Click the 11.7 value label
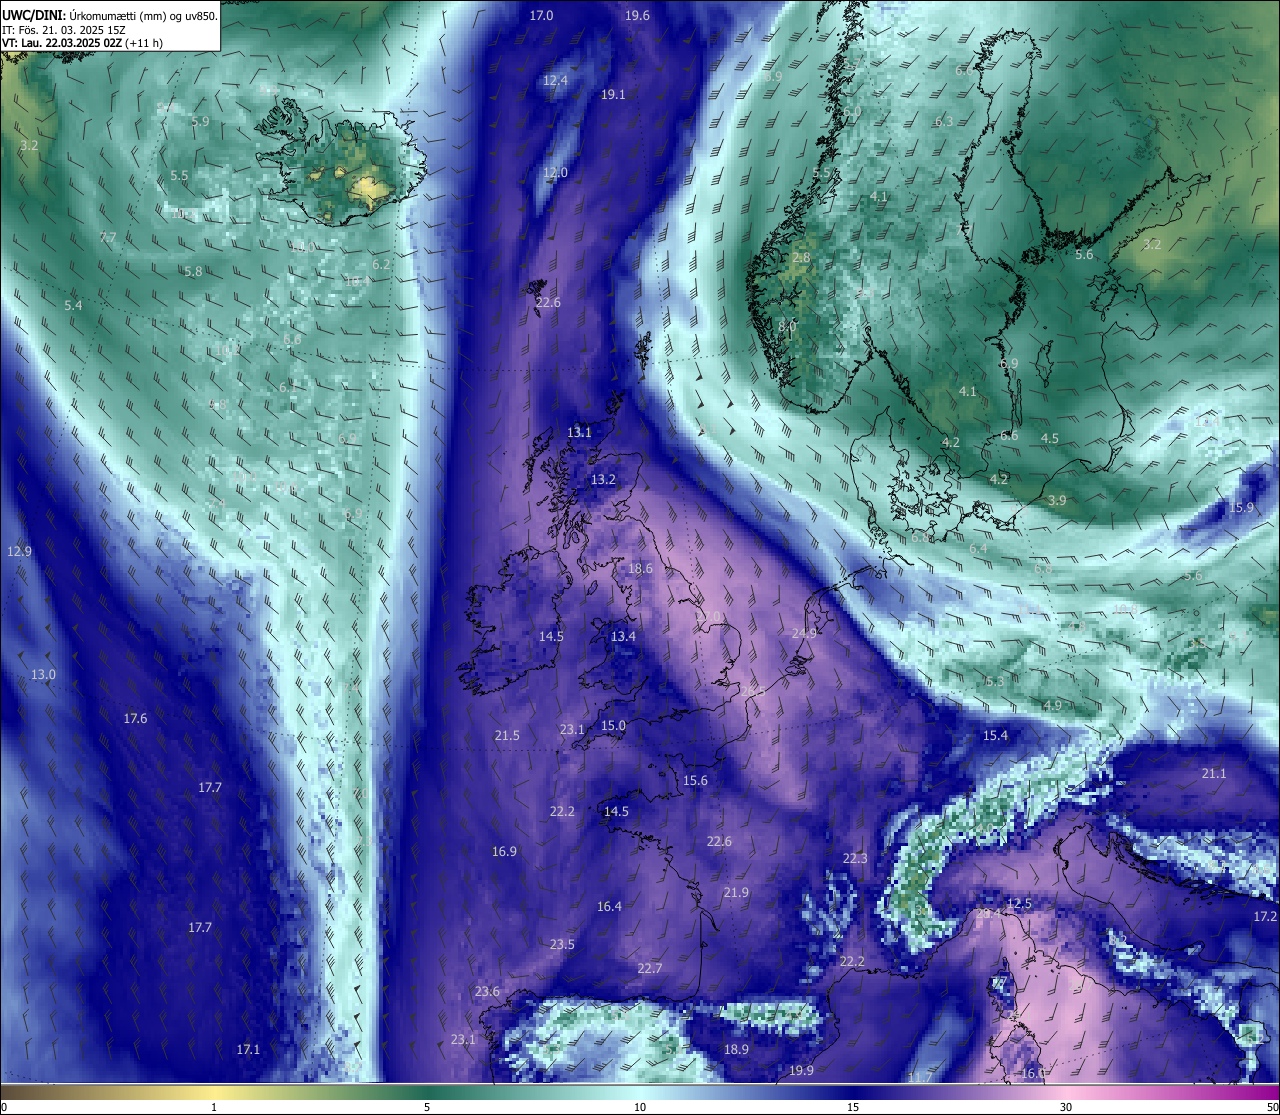This screenshot has height=1115, width=1280. pyautogui.click(x=920, y=1077)
